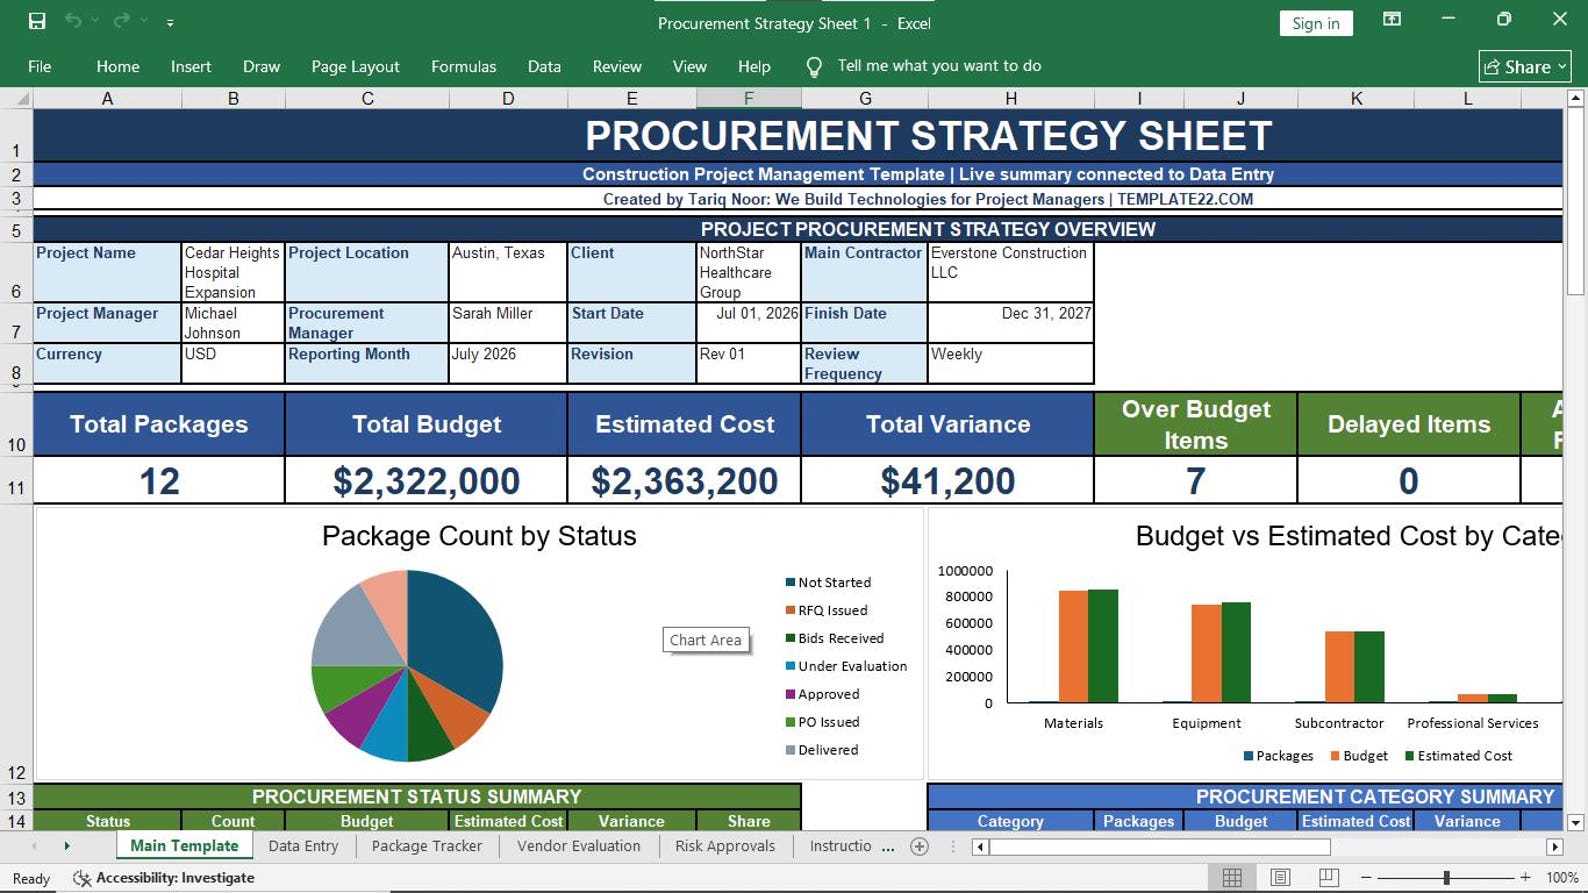Select column A header
The height and width of the screenshot is (893, 1588).
point(107,98)
